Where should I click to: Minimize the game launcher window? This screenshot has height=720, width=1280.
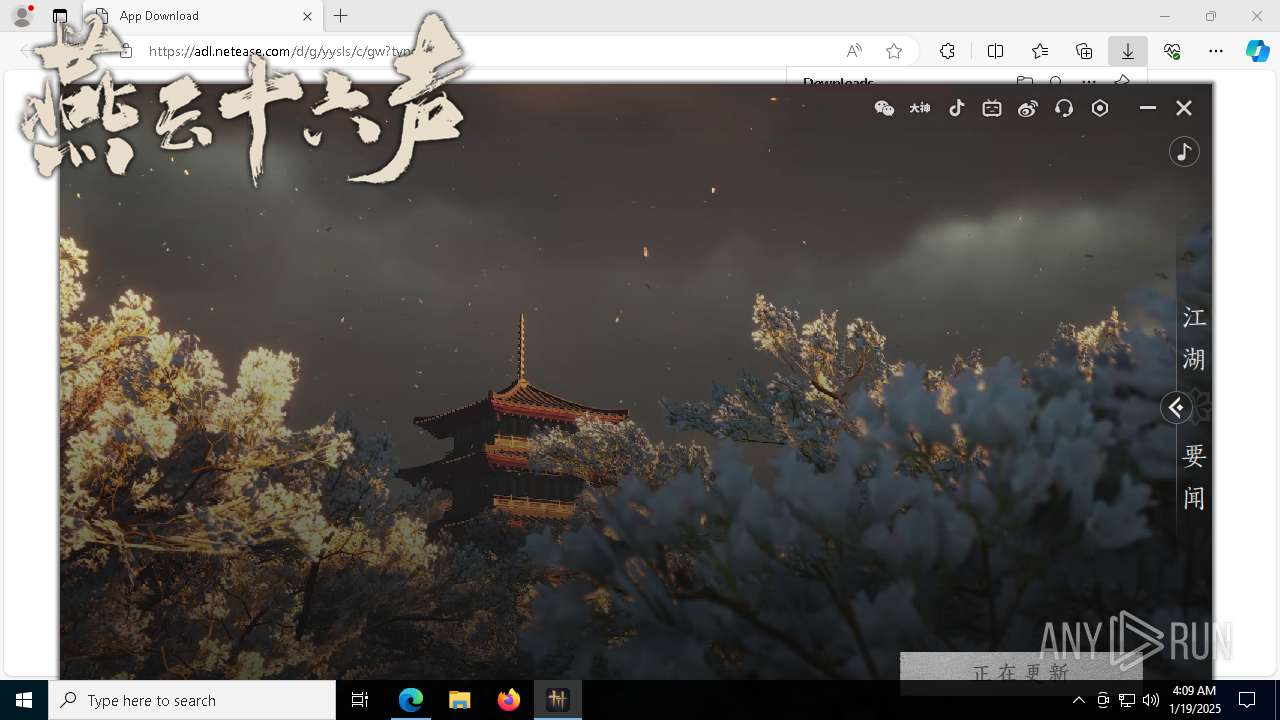pyautogui.click(x=1148, y=108)
